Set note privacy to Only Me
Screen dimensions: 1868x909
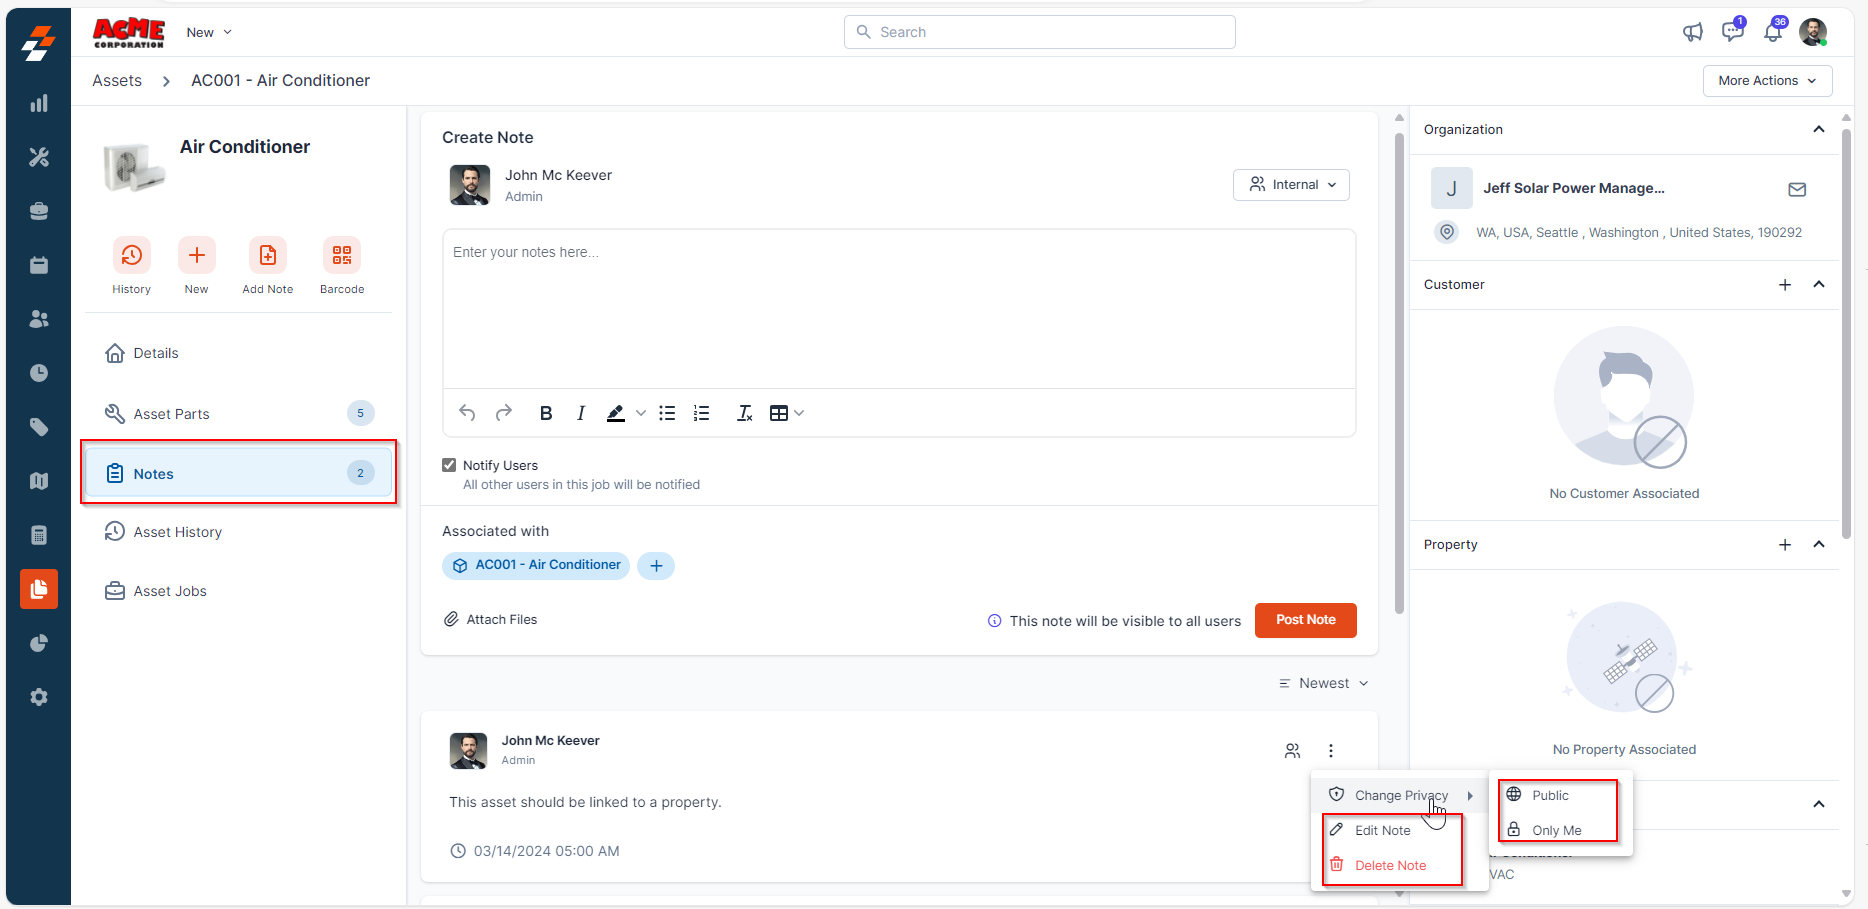(x=1558, y=830)
